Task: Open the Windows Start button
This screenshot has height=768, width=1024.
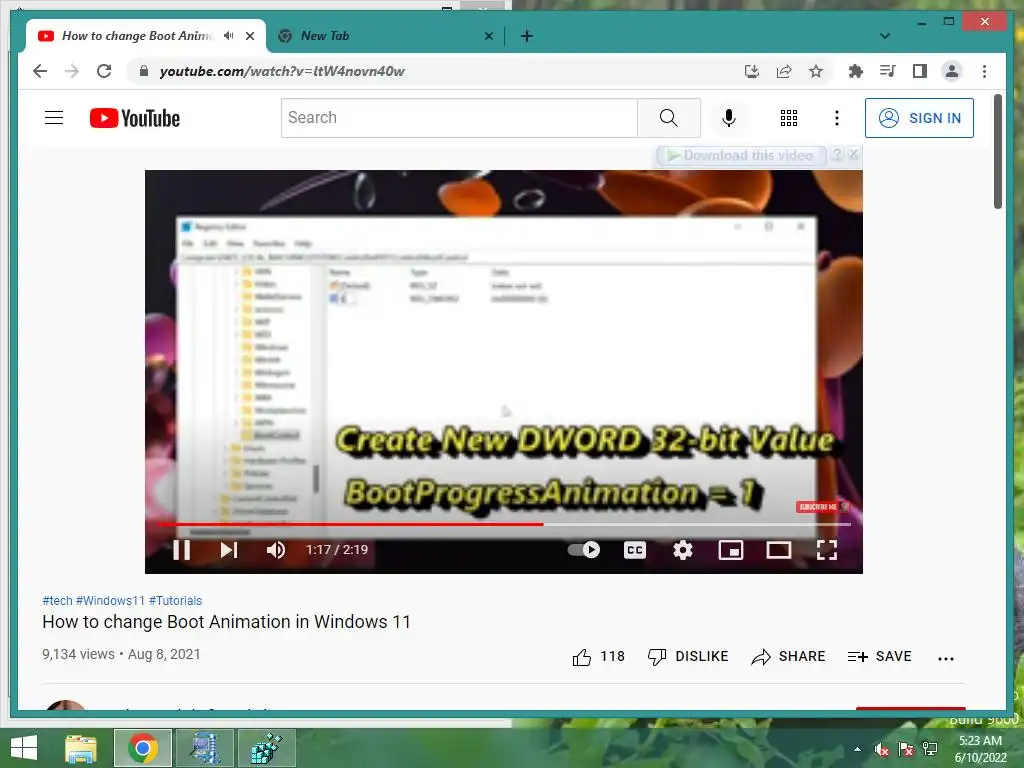Action: click(24, 748)
